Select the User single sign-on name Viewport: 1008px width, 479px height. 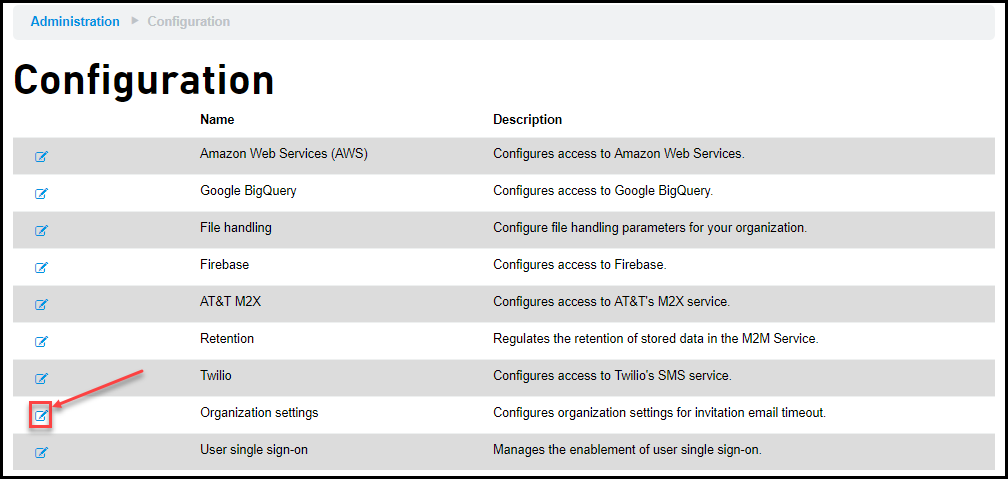click(254, 450)
